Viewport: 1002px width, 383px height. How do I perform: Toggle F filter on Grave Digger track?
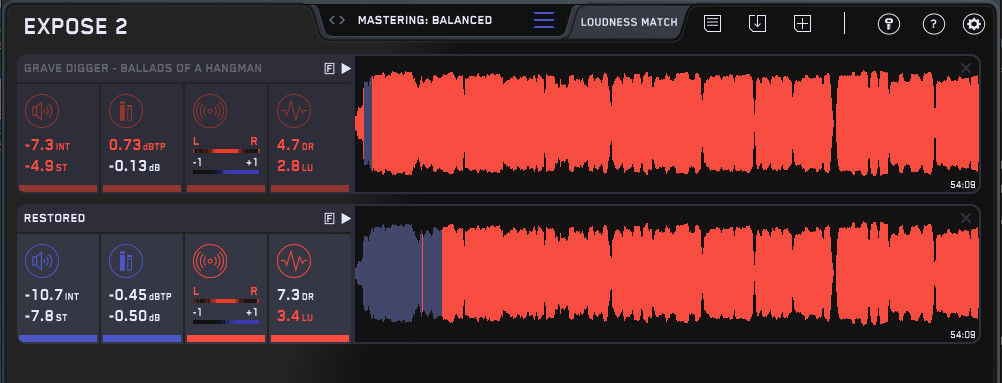[329, 68]
